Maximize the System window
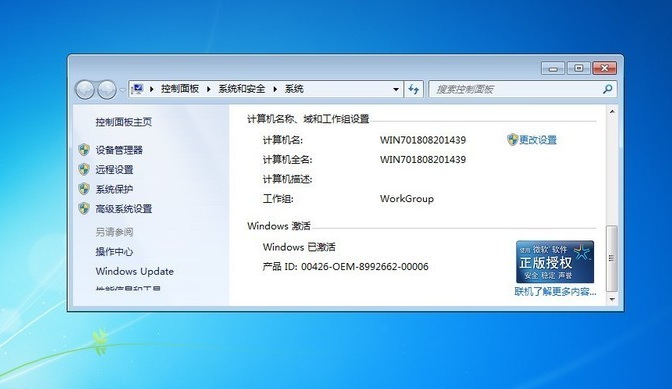 click(x=579, y=68)
